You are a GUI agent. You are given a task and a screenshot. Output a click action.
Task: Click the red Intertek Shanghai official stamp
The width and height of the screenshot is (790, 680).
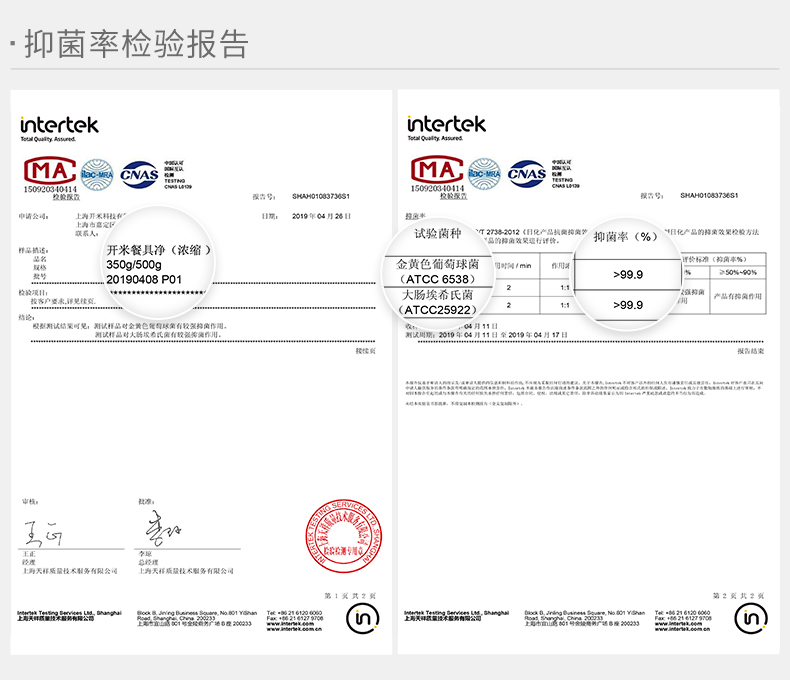pos(344,536)
